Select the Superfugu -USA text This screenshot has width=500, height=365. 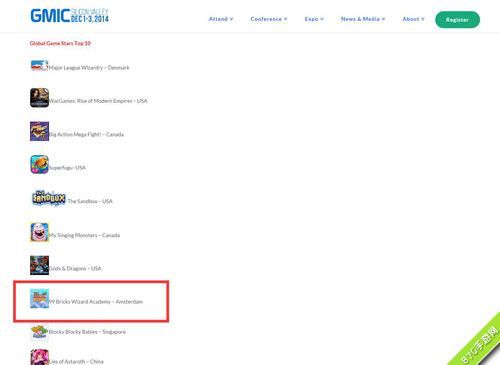pos(67,168)
